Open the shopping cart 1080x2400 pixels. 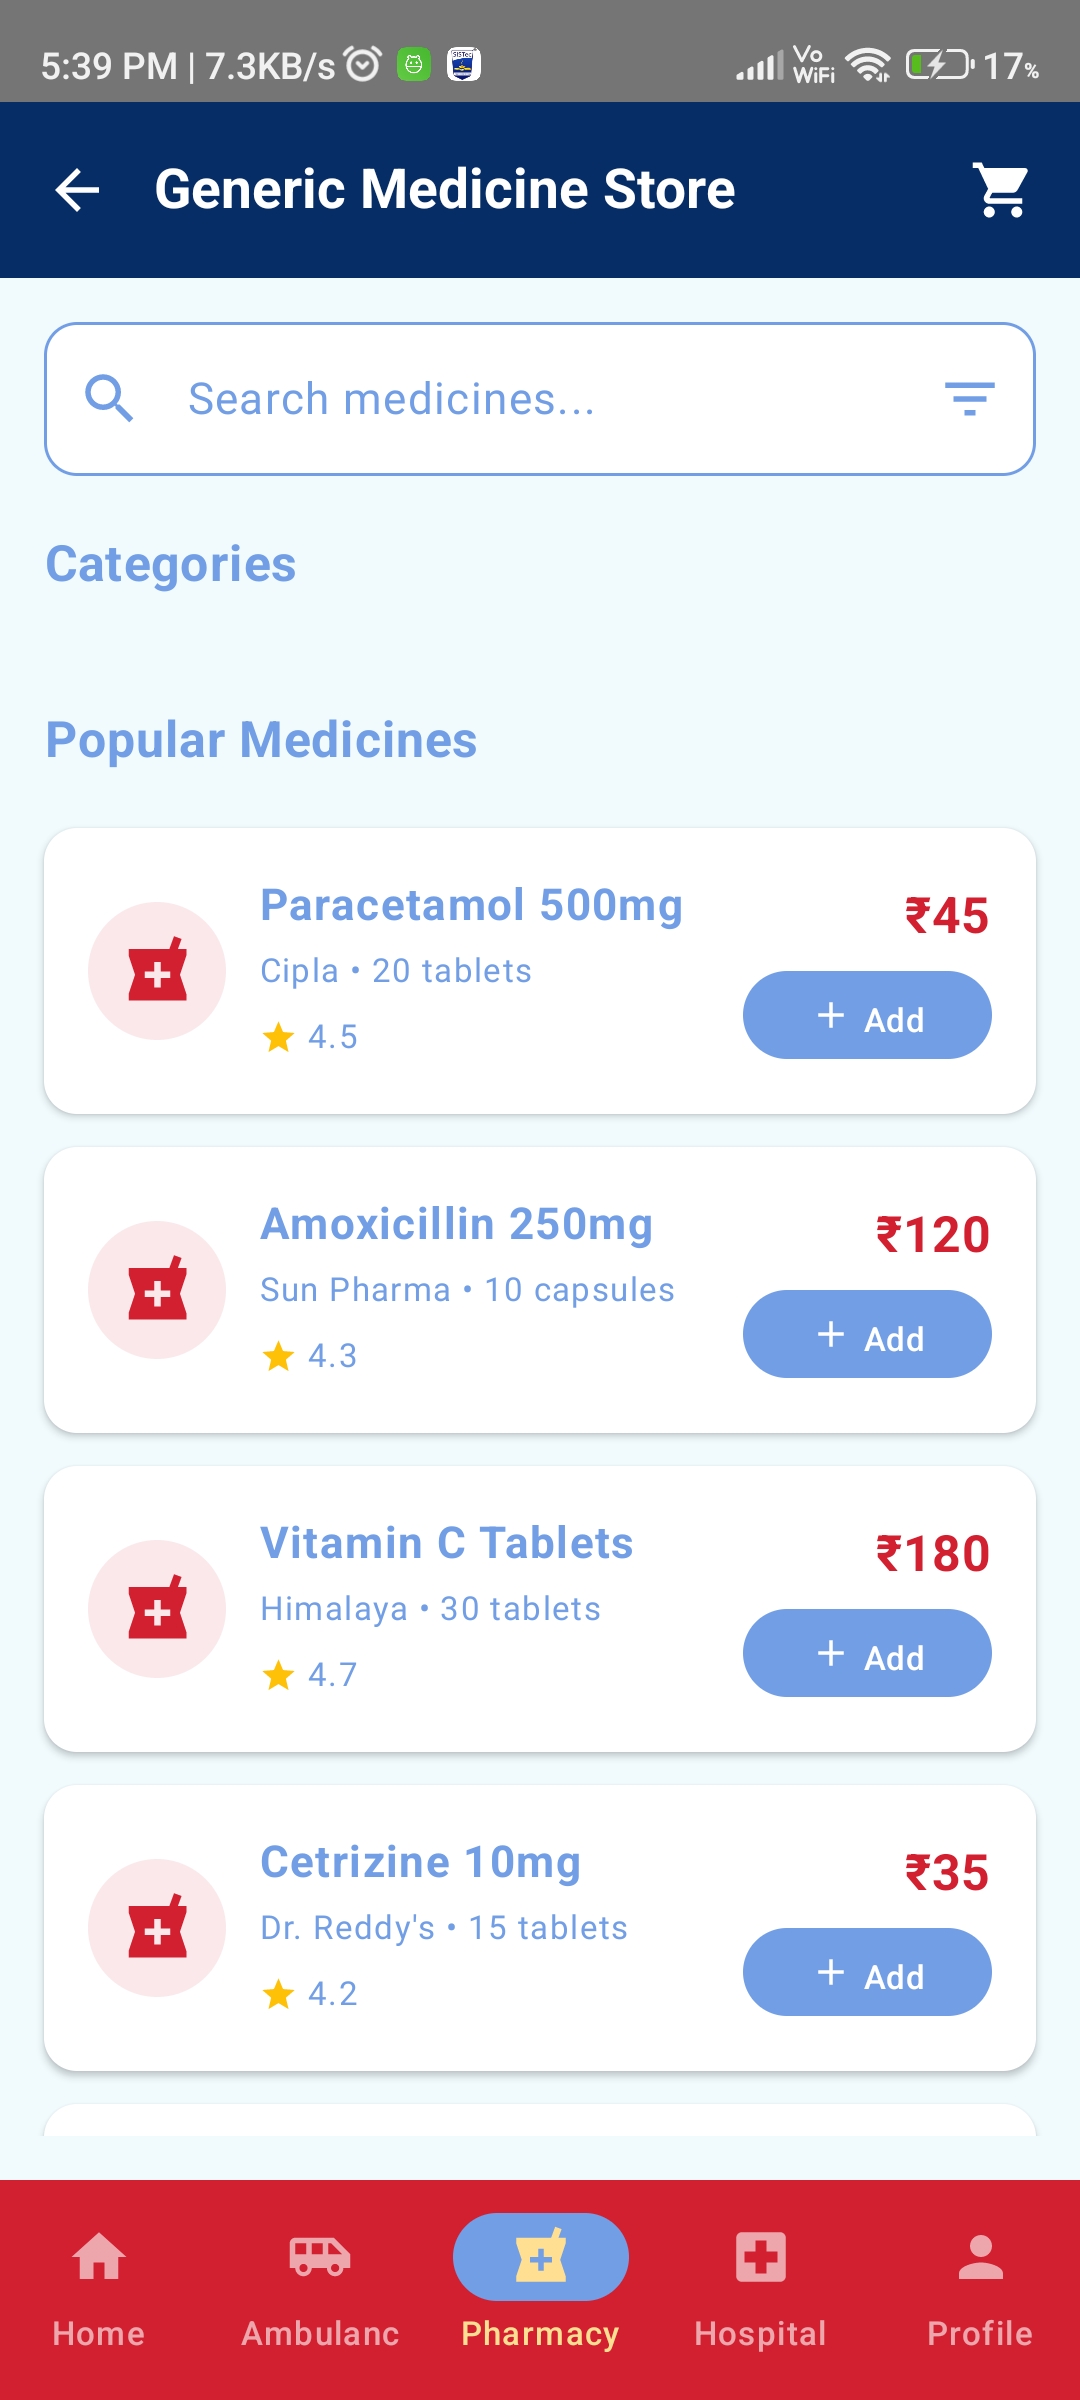1001,190
